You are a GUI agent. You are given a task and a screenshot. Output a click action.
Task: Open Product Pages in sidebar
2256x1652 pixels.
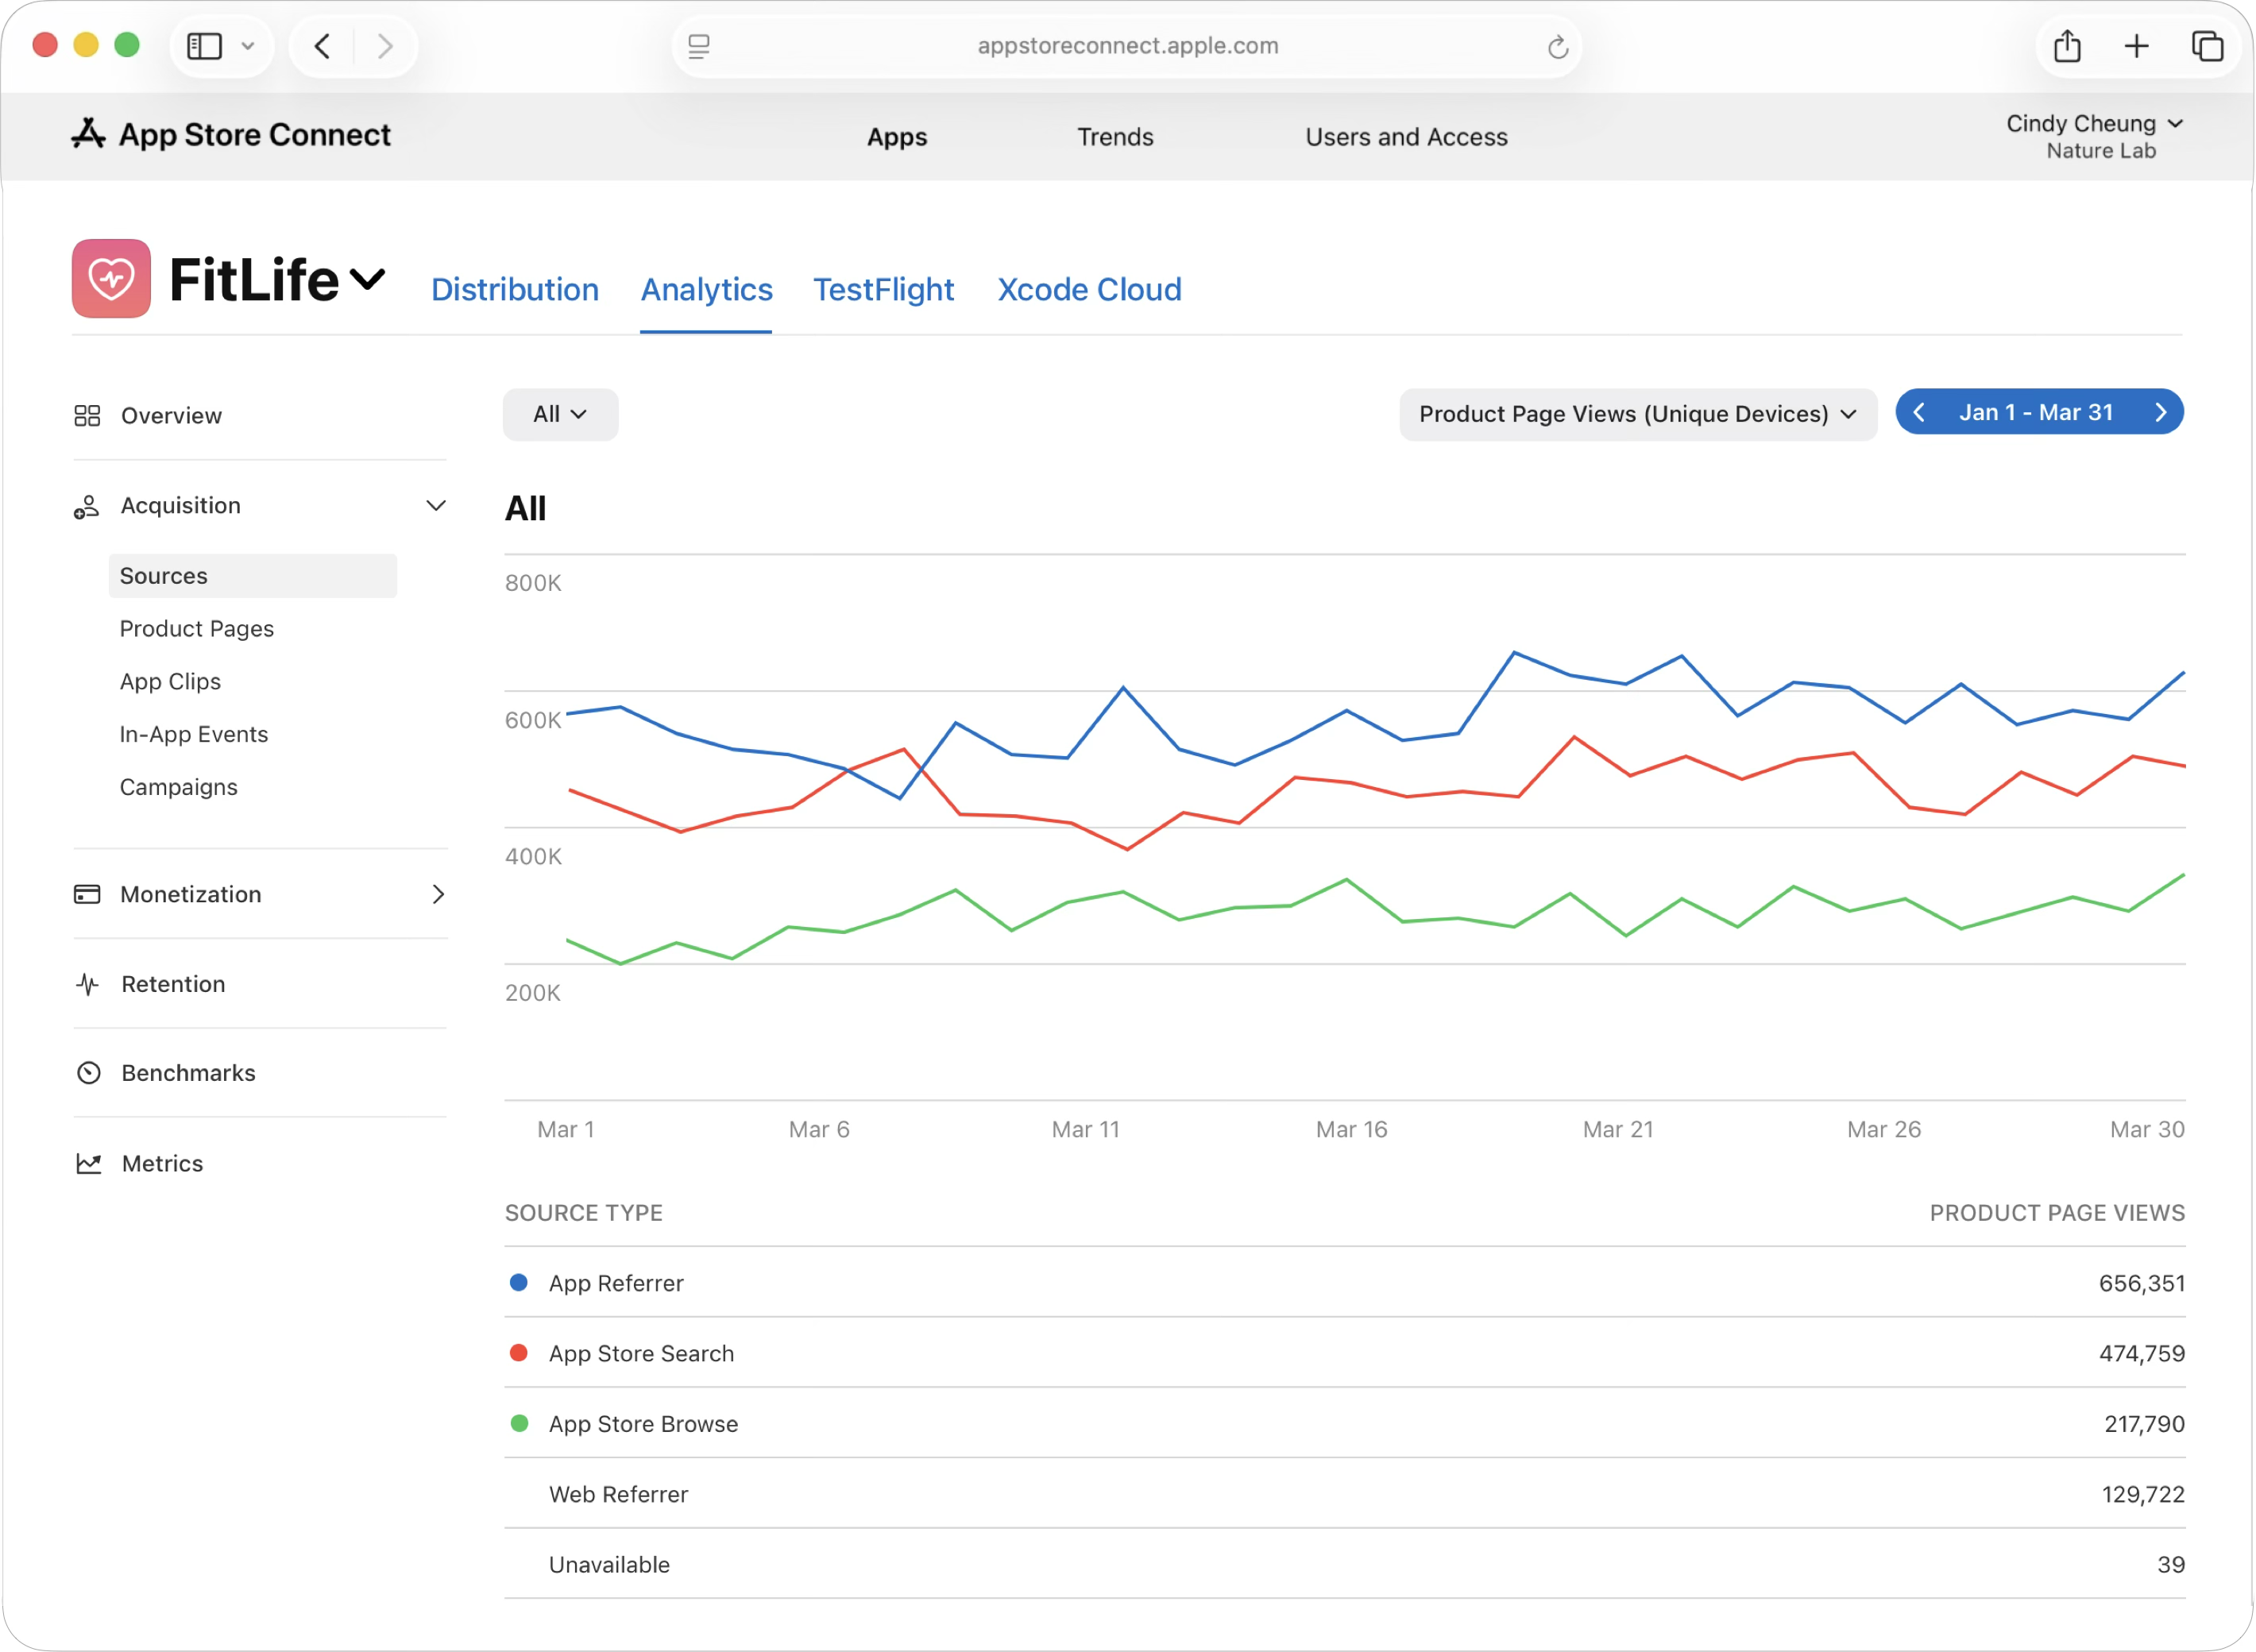click(197, 629)
